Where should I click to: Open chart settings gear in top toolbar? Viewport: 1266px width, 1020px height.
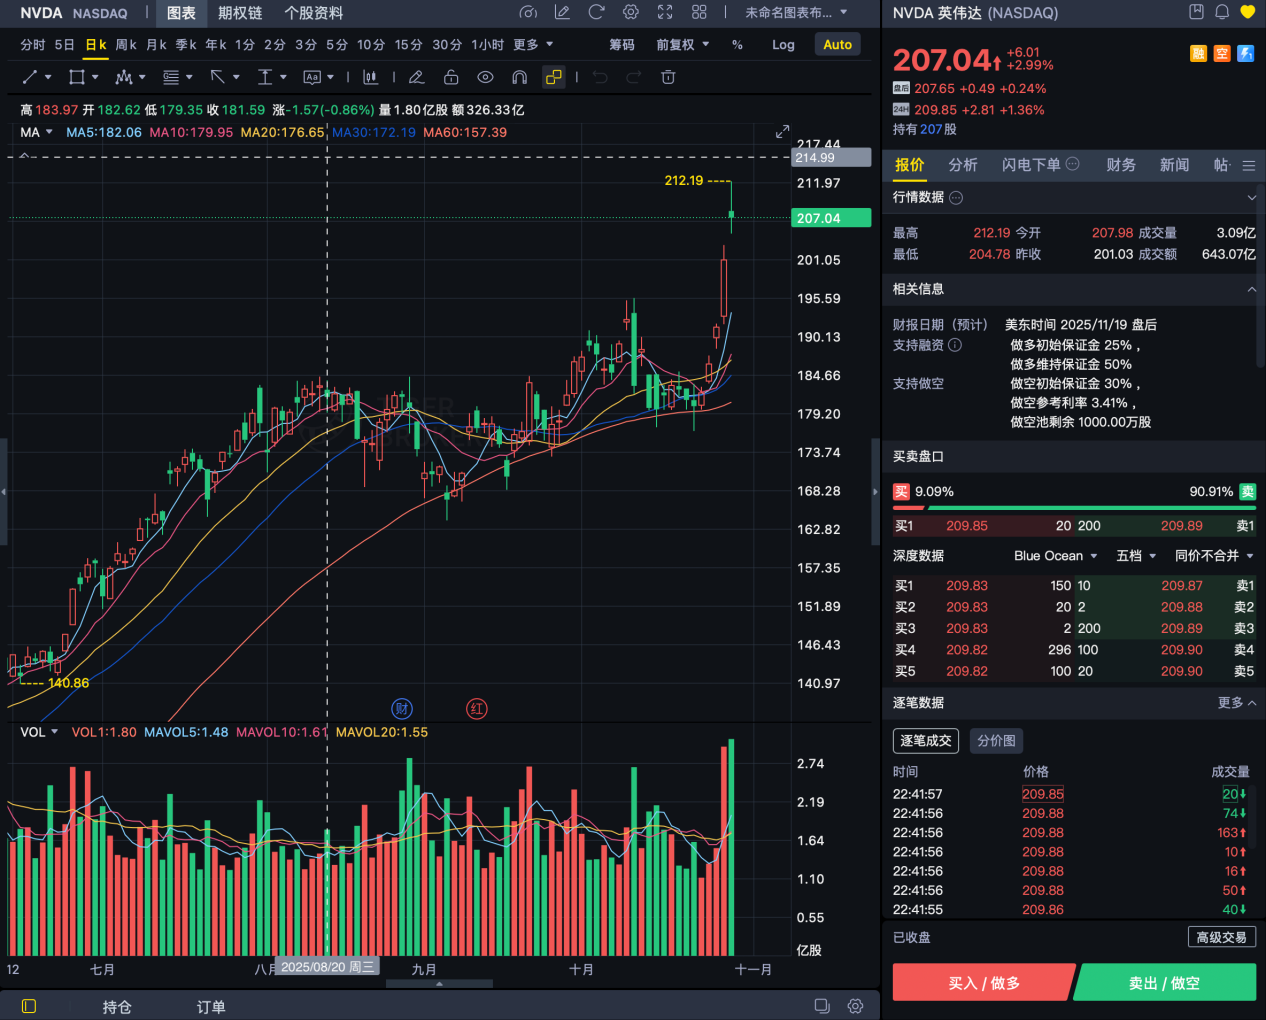[630, 12]
